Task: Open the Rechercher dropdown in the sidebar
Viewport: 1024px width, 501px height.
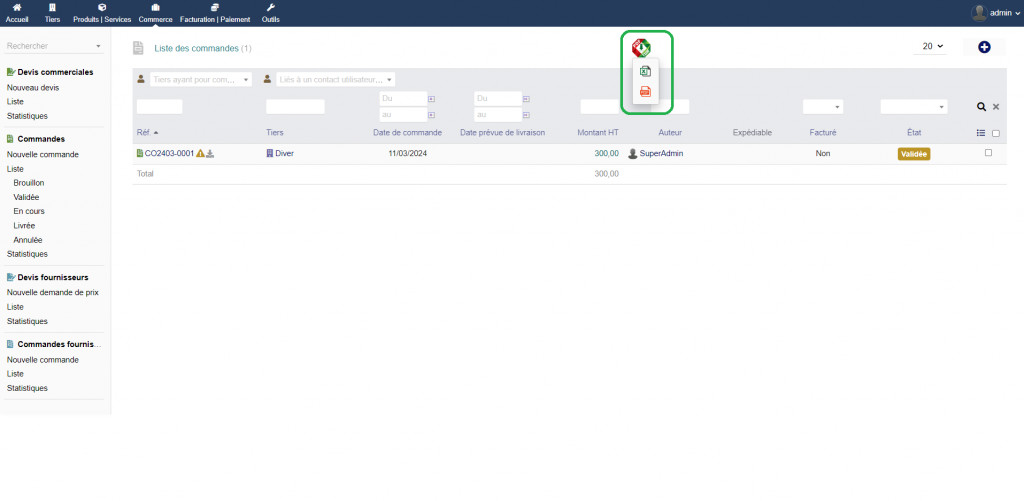Action: click(54, 46)
